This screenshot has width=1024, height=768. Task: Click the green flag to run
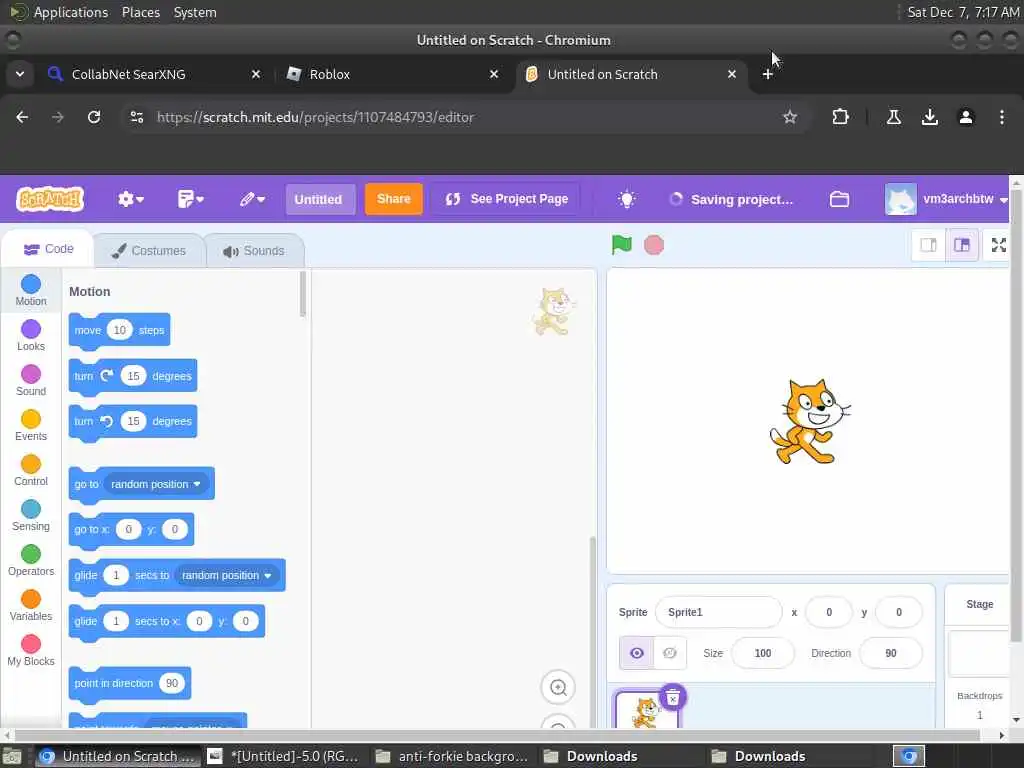point(622,245)
